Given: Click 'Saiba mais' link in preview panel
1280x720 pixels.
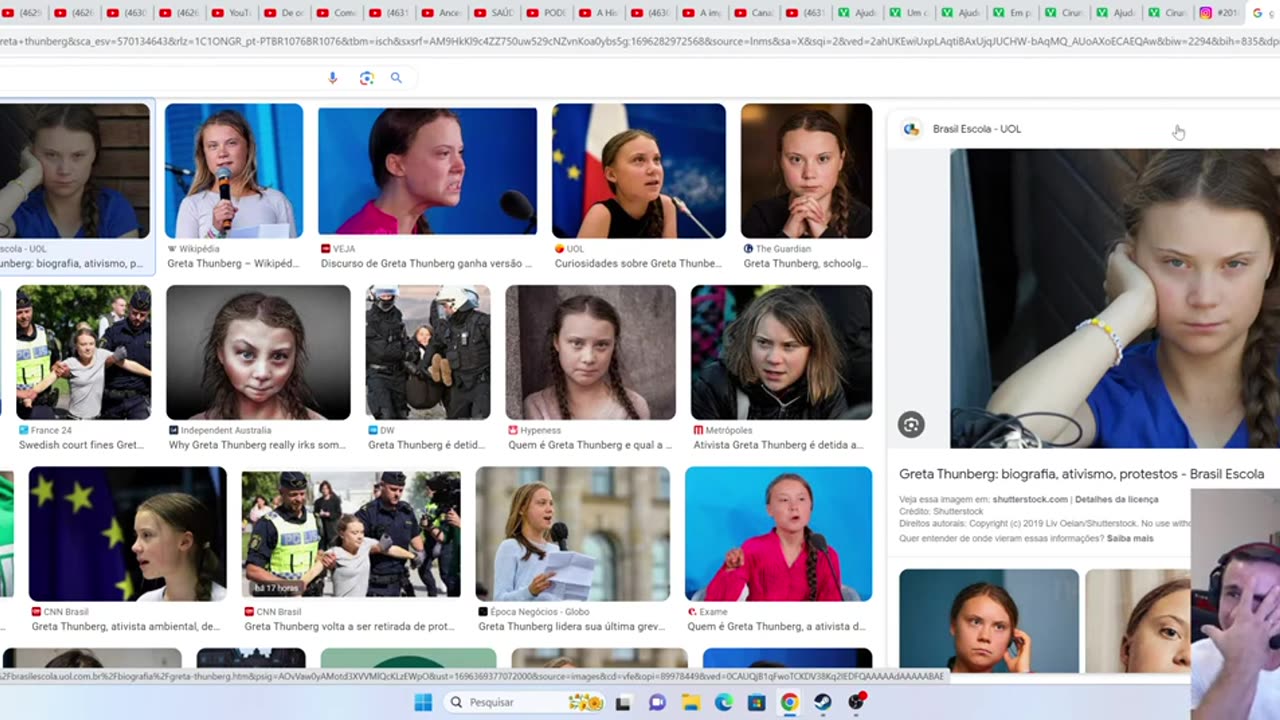Looking at the screenshot, I should (x=1130, y=538).
